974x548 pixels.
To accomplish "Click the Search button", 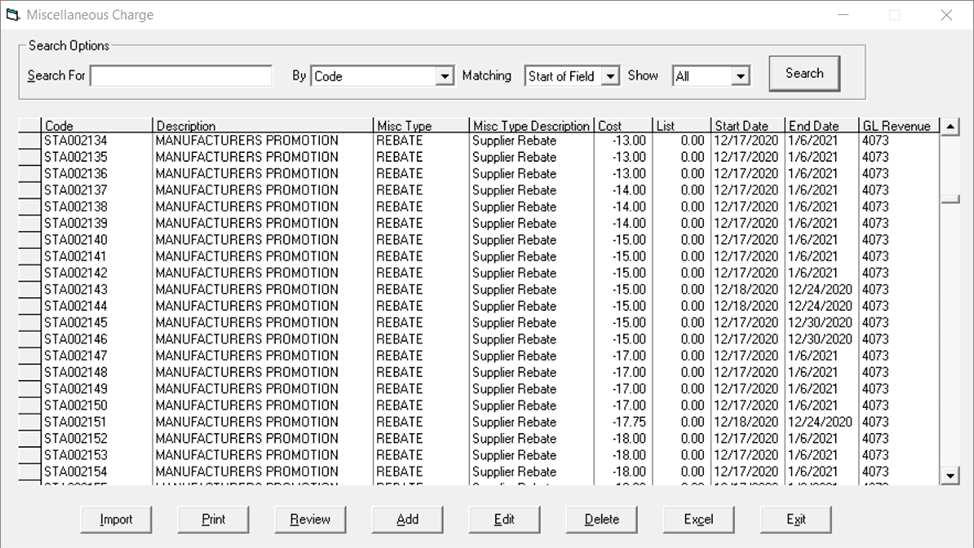I will (x=804, y=74).
